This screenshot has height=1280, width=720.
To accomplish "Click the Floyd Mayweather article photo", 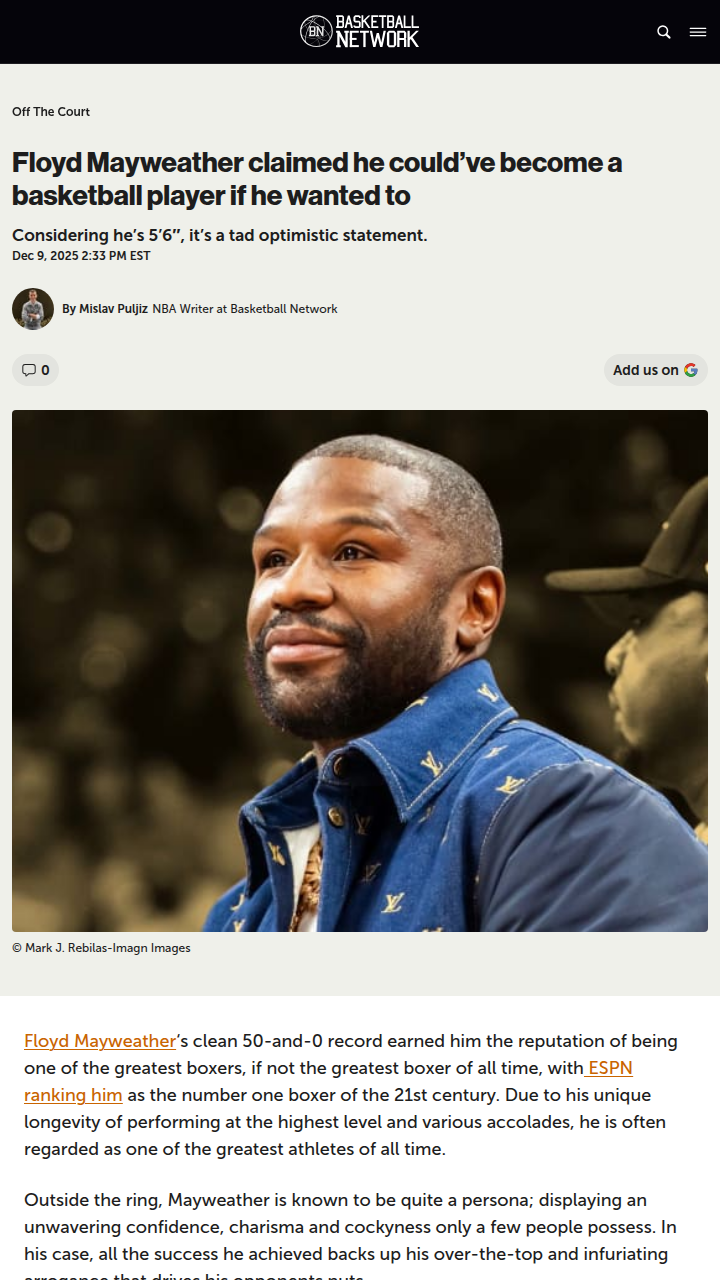I will [360, 671].
